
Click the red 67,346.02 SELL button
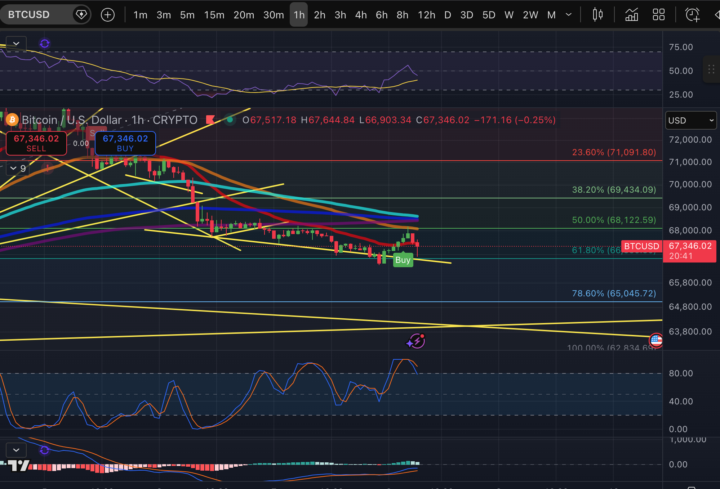[x=36, y=143]
